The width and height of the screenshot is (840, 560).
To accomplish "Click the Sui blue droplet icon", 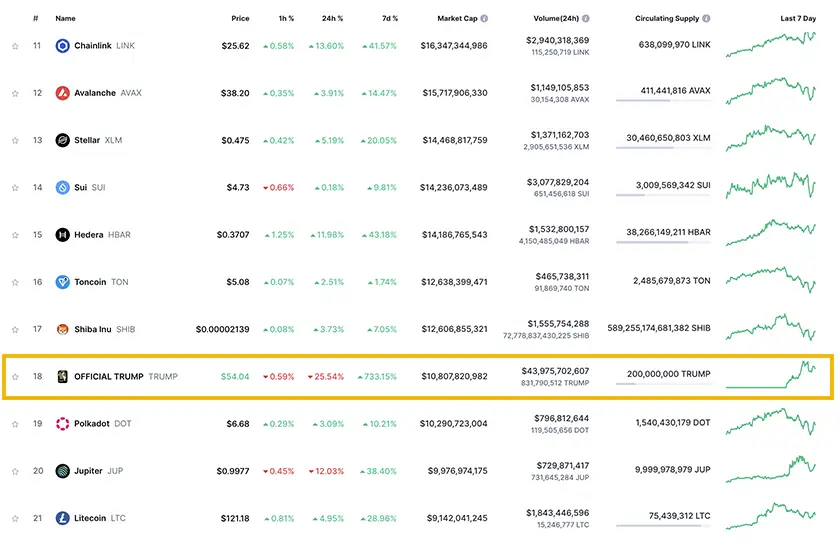I will (62, 187).
